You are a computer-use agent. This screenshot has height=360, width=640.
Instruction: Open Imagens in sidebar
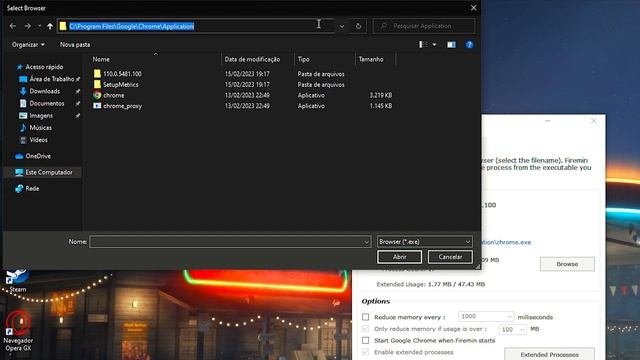click(x=41, y=116)
